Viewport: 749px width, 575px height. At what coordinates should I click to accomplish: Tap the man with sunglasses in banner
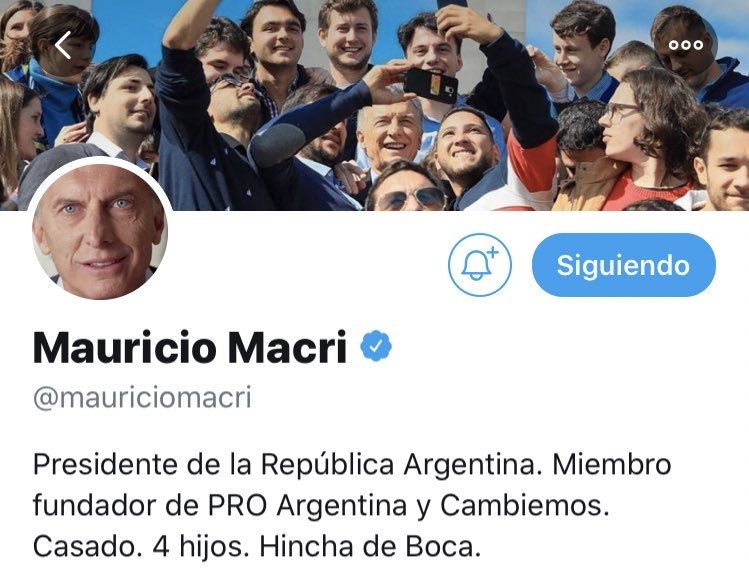407,188
